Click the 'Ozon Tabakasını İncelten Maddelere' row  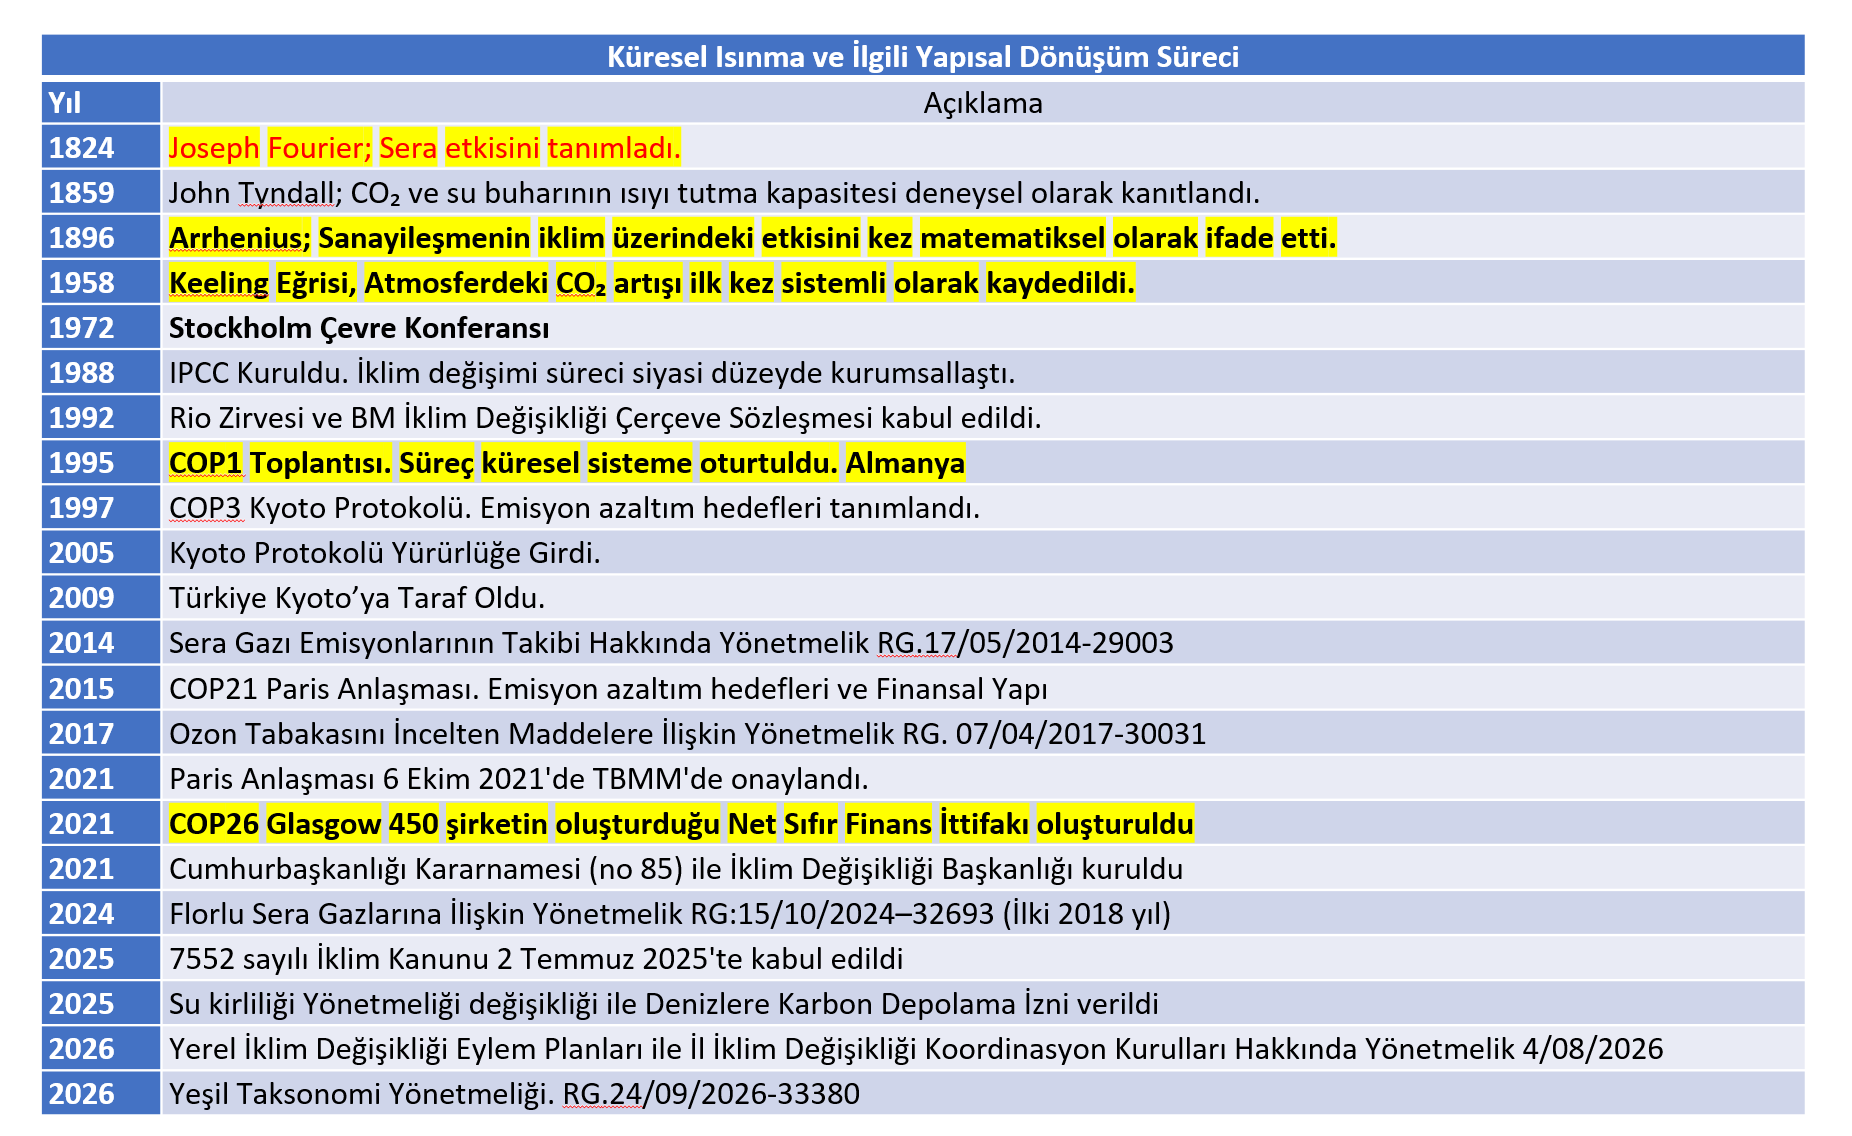tap(983, 733)
